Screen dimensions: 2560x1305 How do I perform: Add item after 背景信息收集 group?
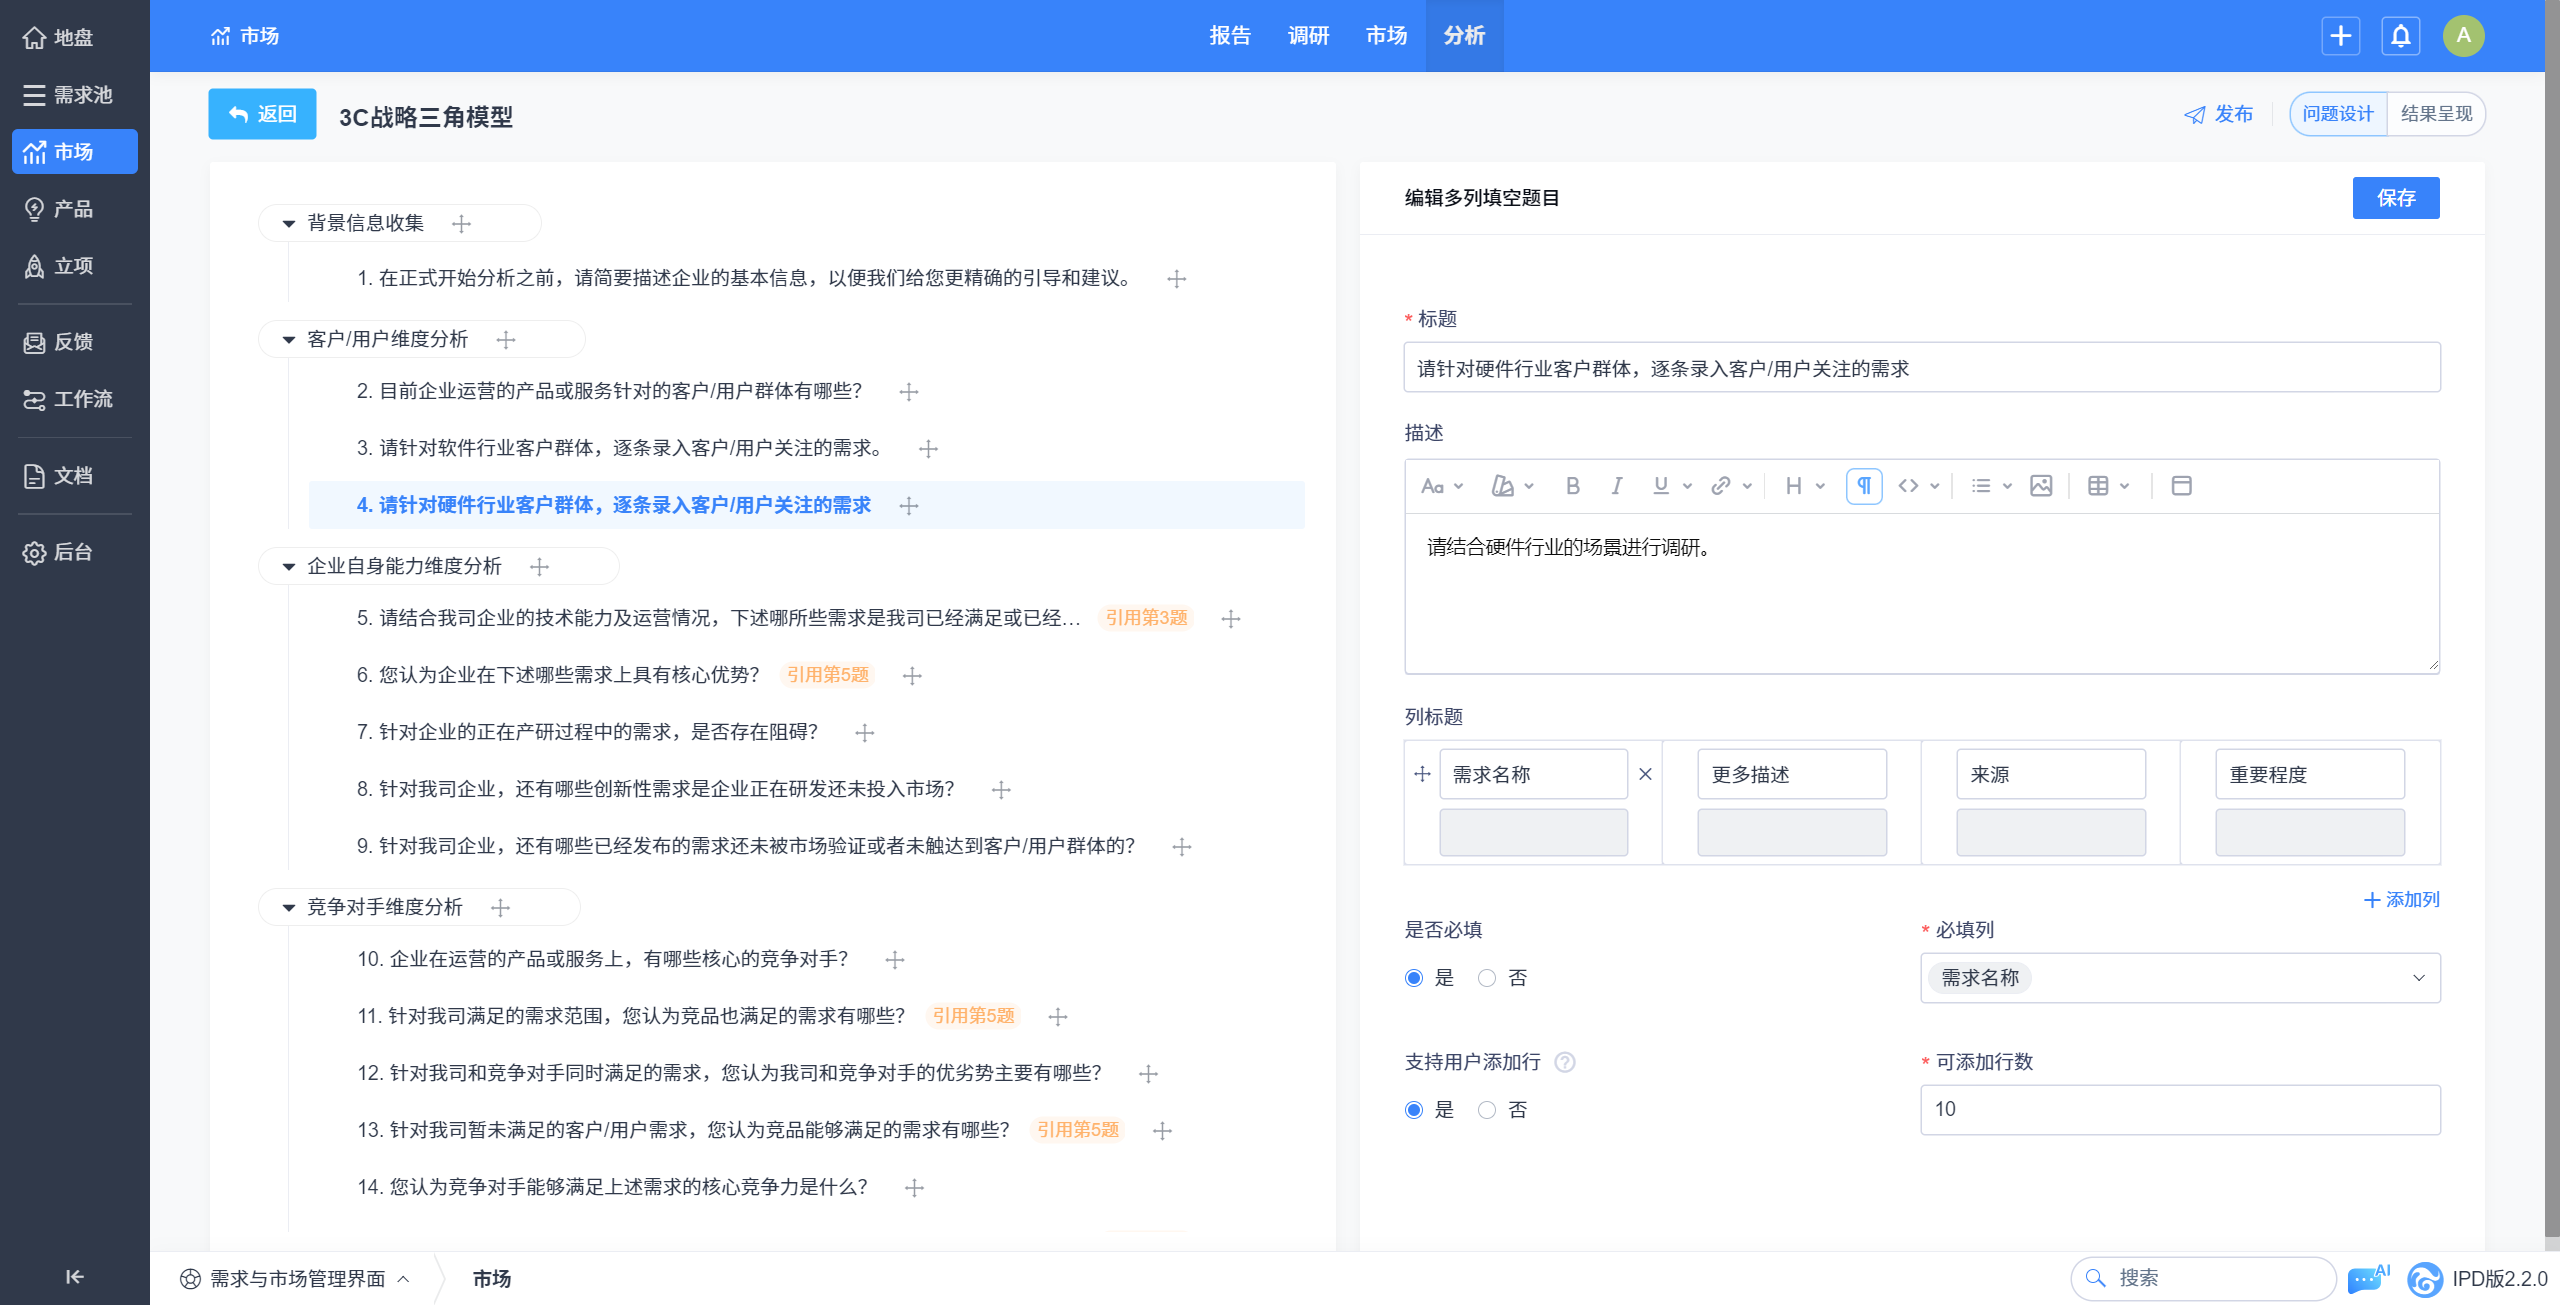[x=461, y=224]
